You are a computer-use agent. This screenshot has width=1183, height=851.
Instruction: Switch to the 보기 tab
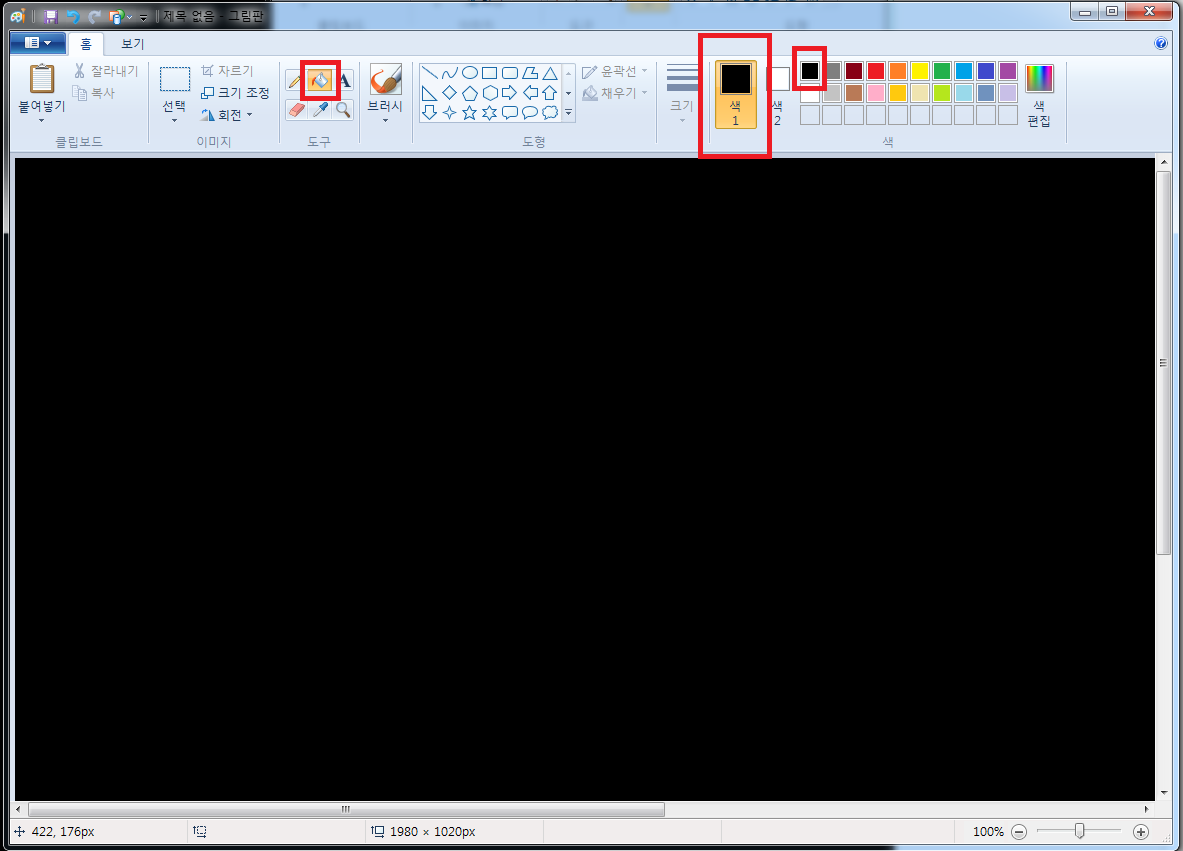(x=133, y=44)
